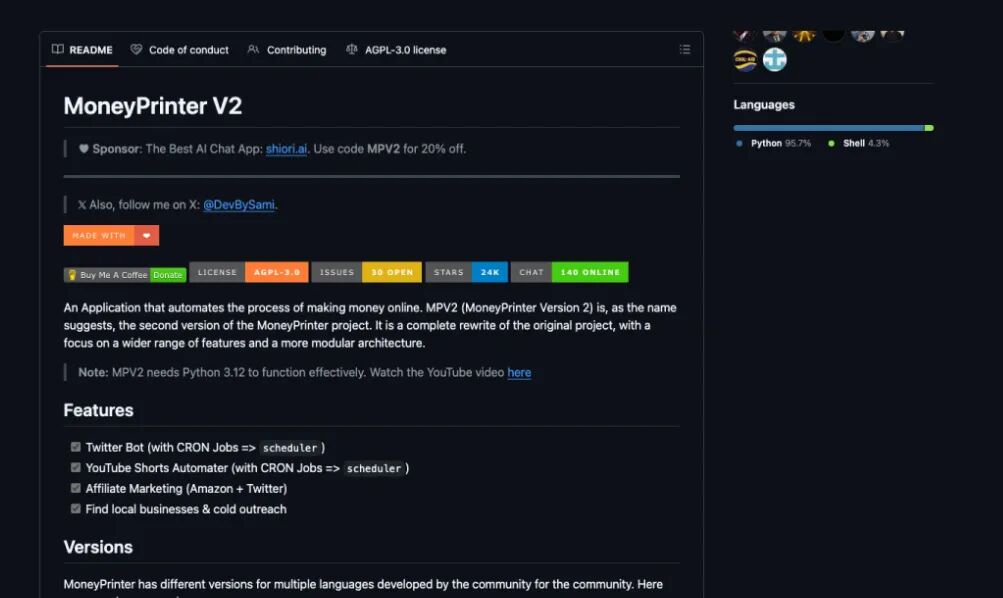Click the Features heading
The image size is (1003, 598).
(99, 410)
